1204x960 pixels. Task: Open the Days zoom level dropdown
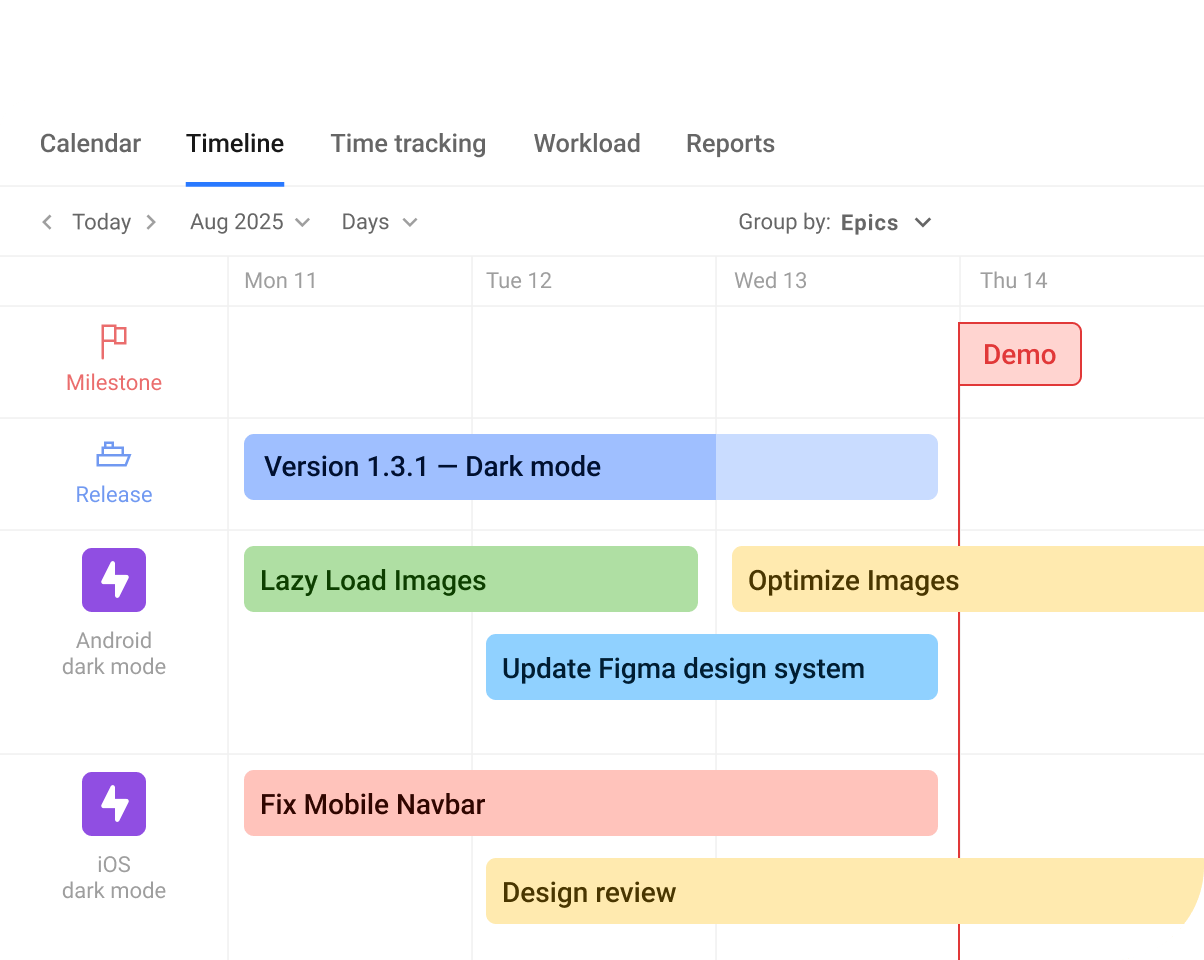378,222
